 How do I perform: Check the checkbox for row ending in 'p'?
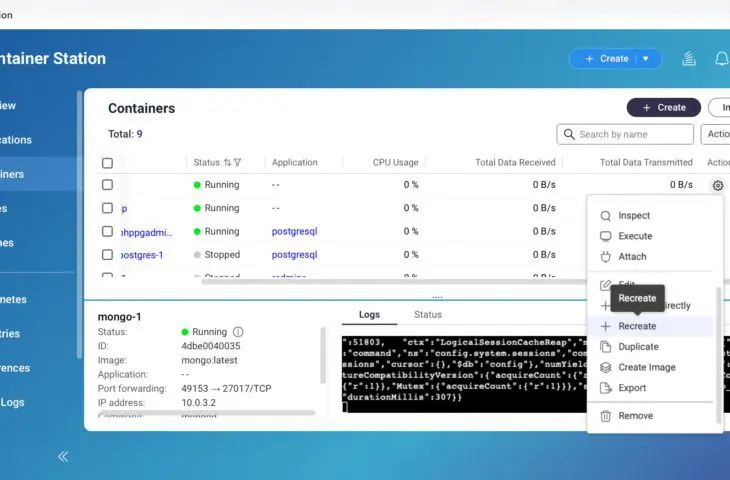108,208
